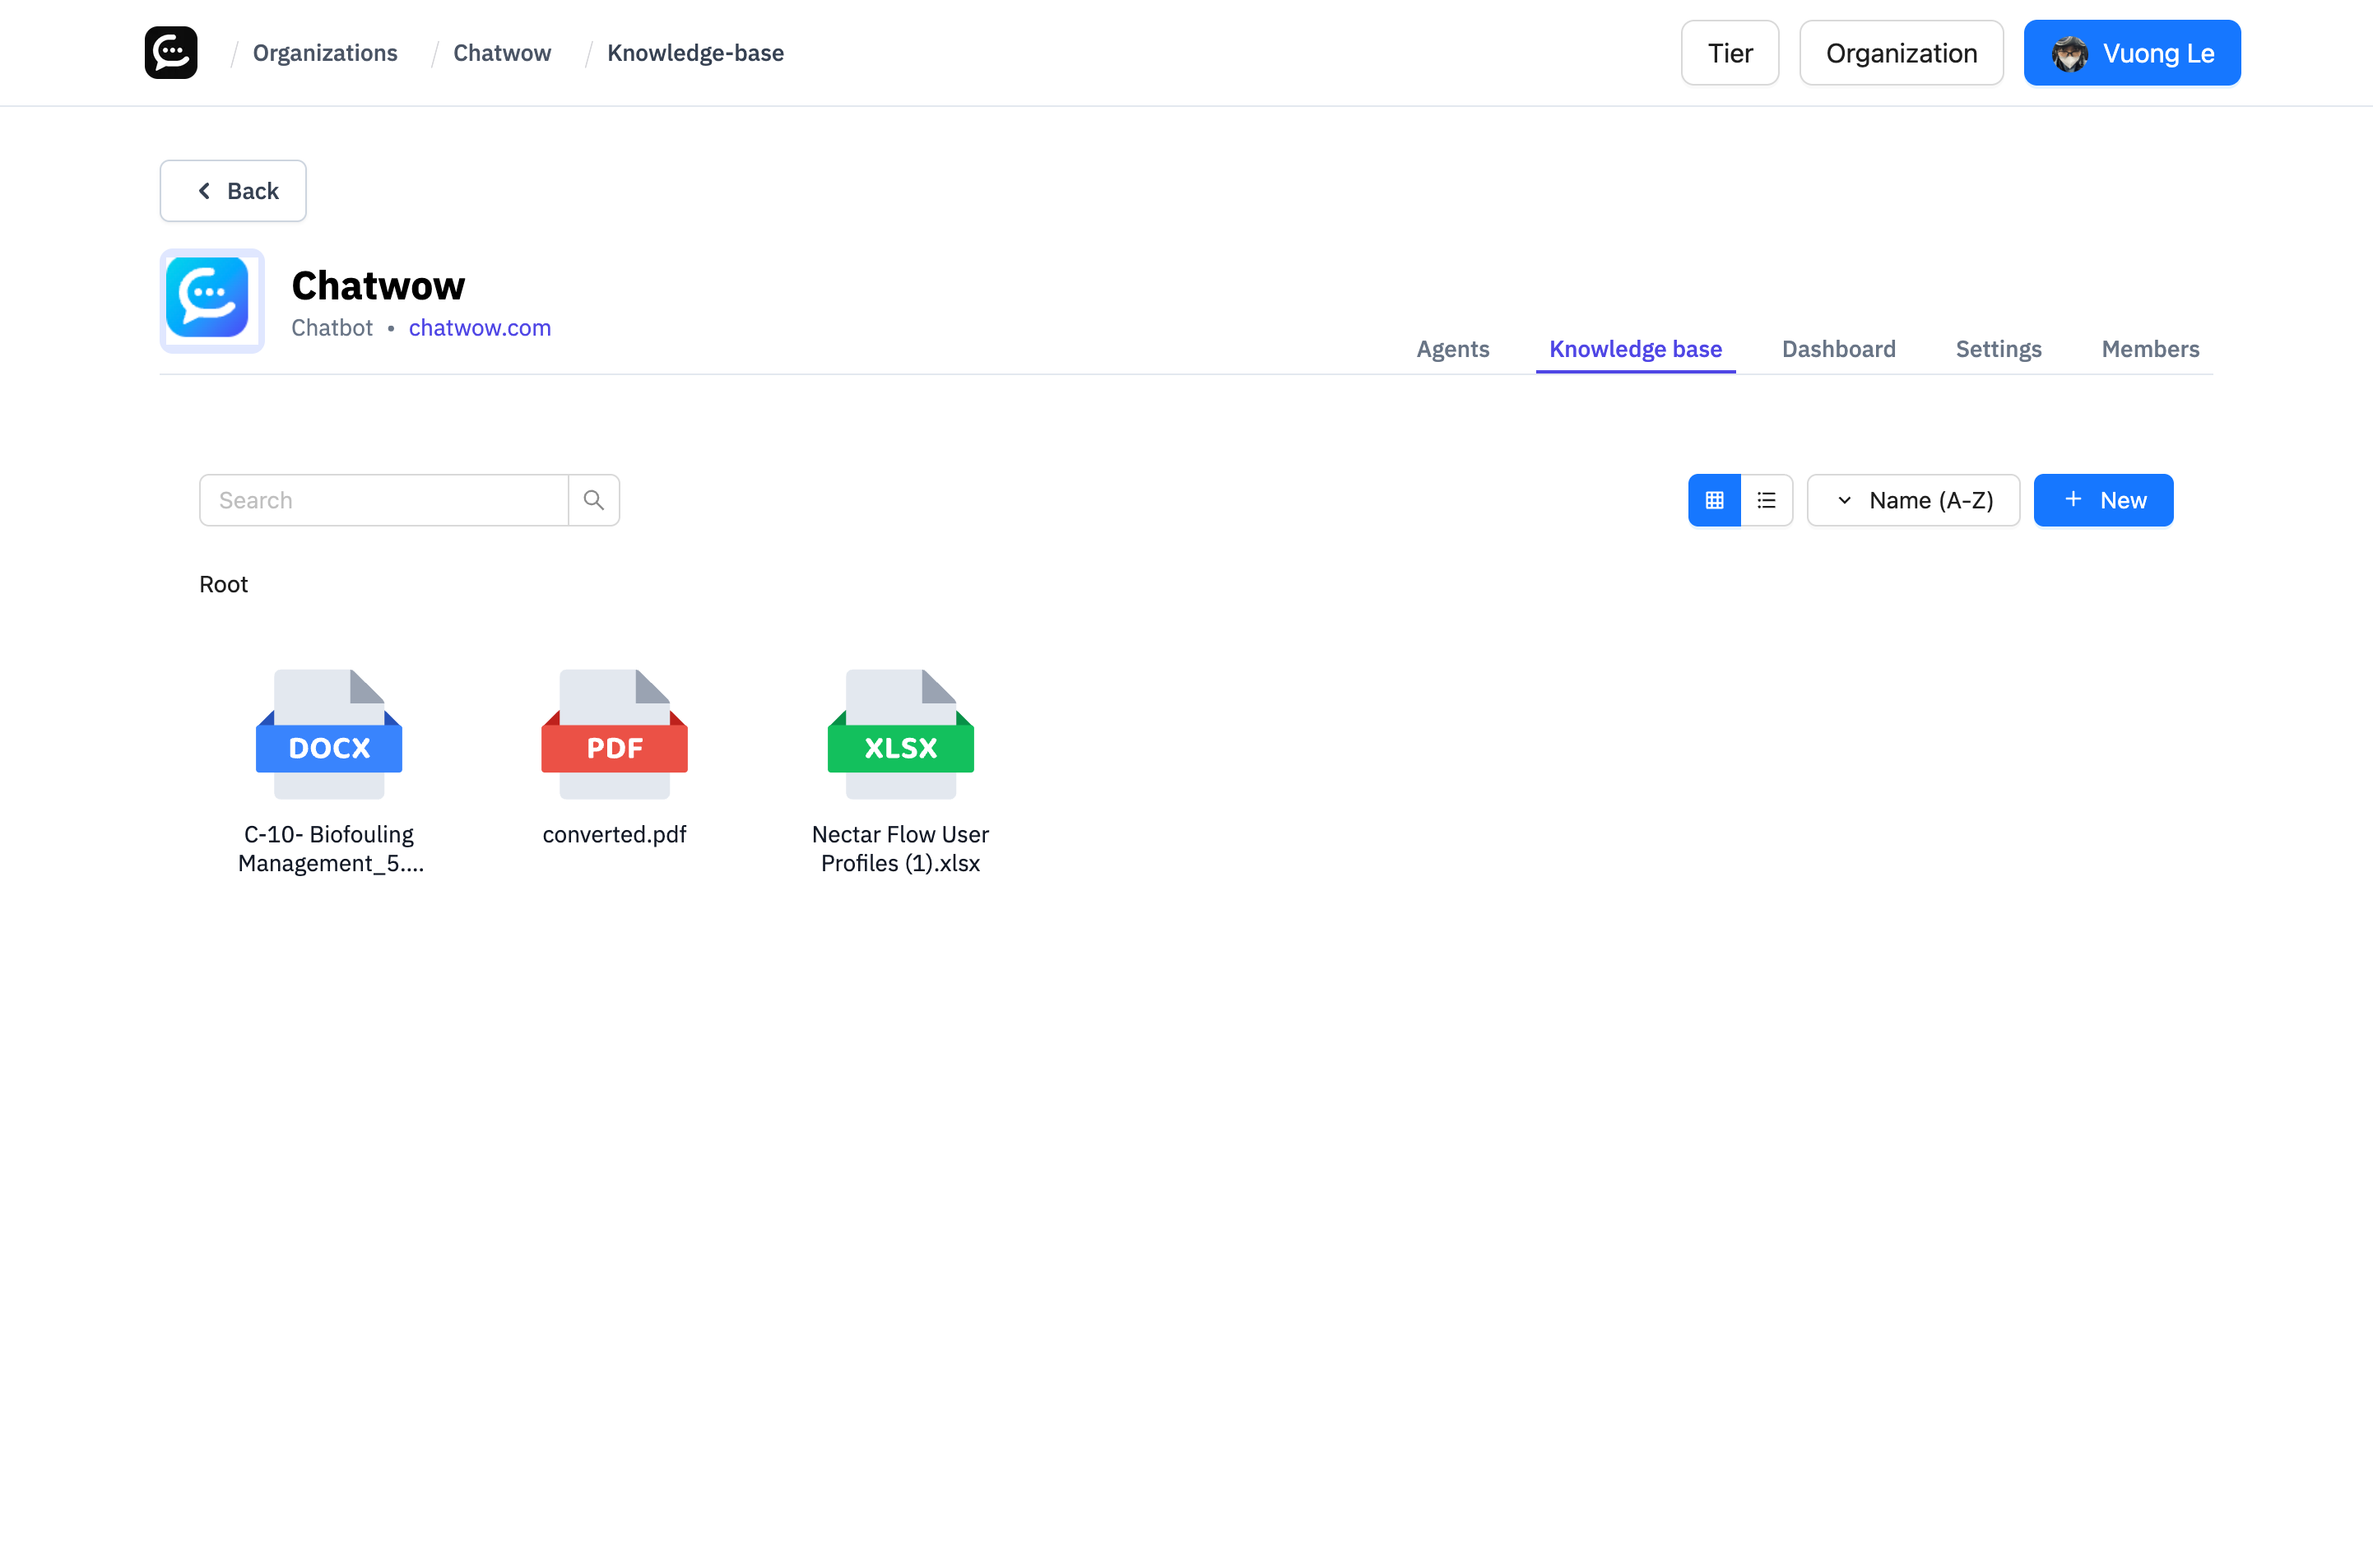Visit the chatwow.com link
2373x1568 pixels.
pyautogui.click(x=479, y=327)
